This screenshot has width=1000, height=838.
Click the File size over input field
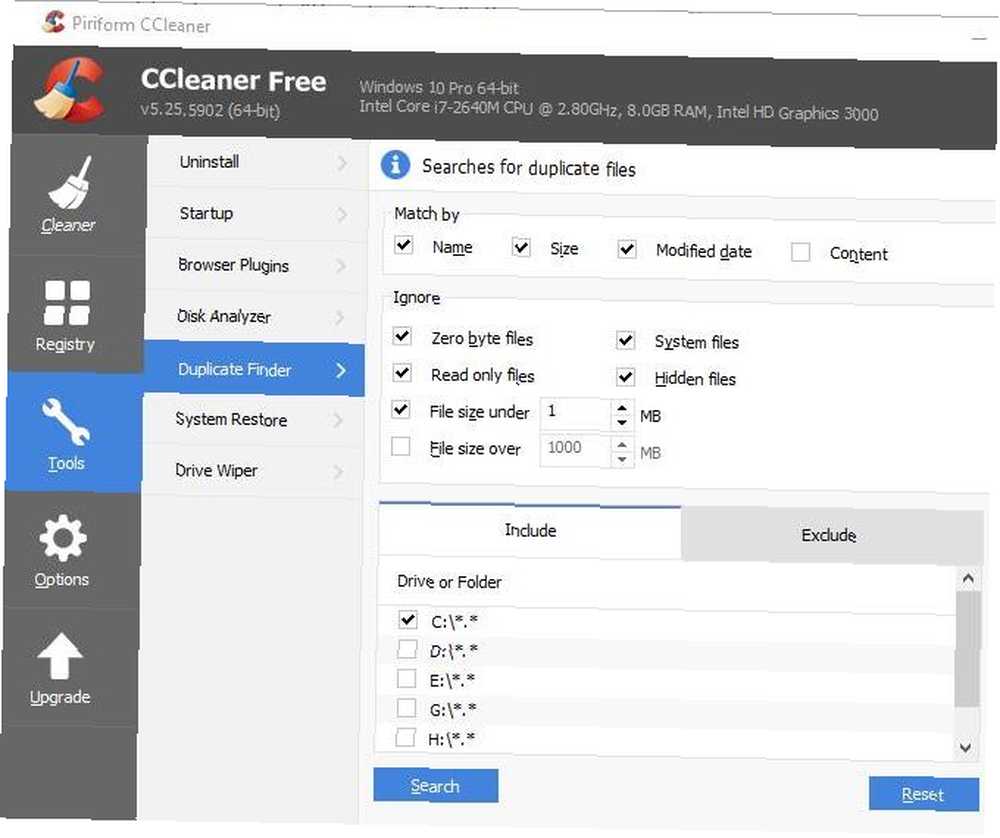coord(576,449)
